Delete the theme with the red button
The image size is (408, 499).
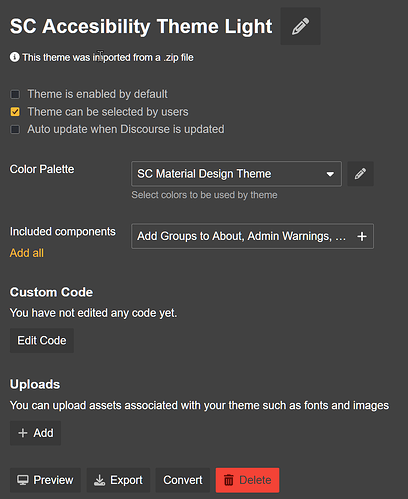(x=247, y=480)
